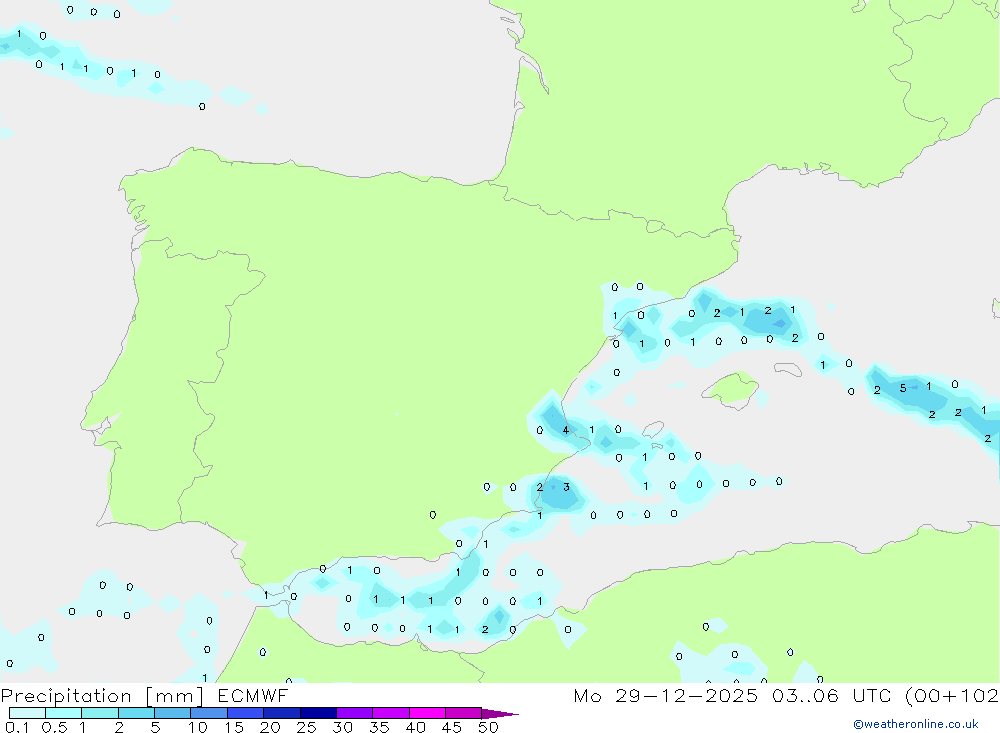The height and width of the screenshot is (733, 1000).
Task: Click the 40–45 mm magenta legend swatch
Action: pos(427,713)
